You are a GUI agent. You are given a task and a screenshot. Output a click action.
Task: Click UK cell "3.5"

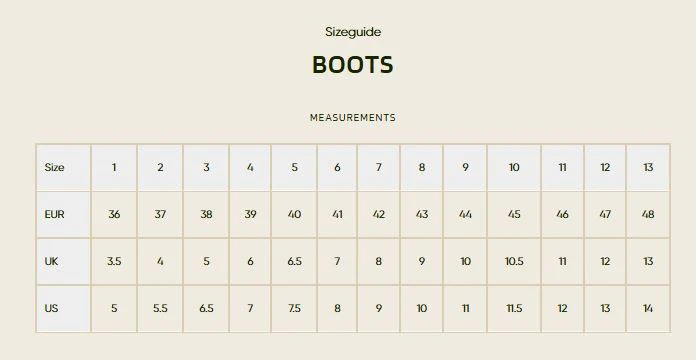tap(114, 261)
